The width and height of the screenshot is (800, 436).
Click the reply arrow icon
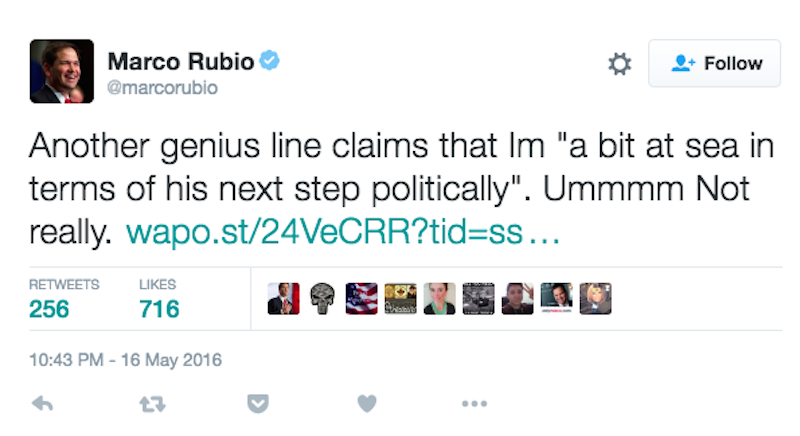(43, 404)
